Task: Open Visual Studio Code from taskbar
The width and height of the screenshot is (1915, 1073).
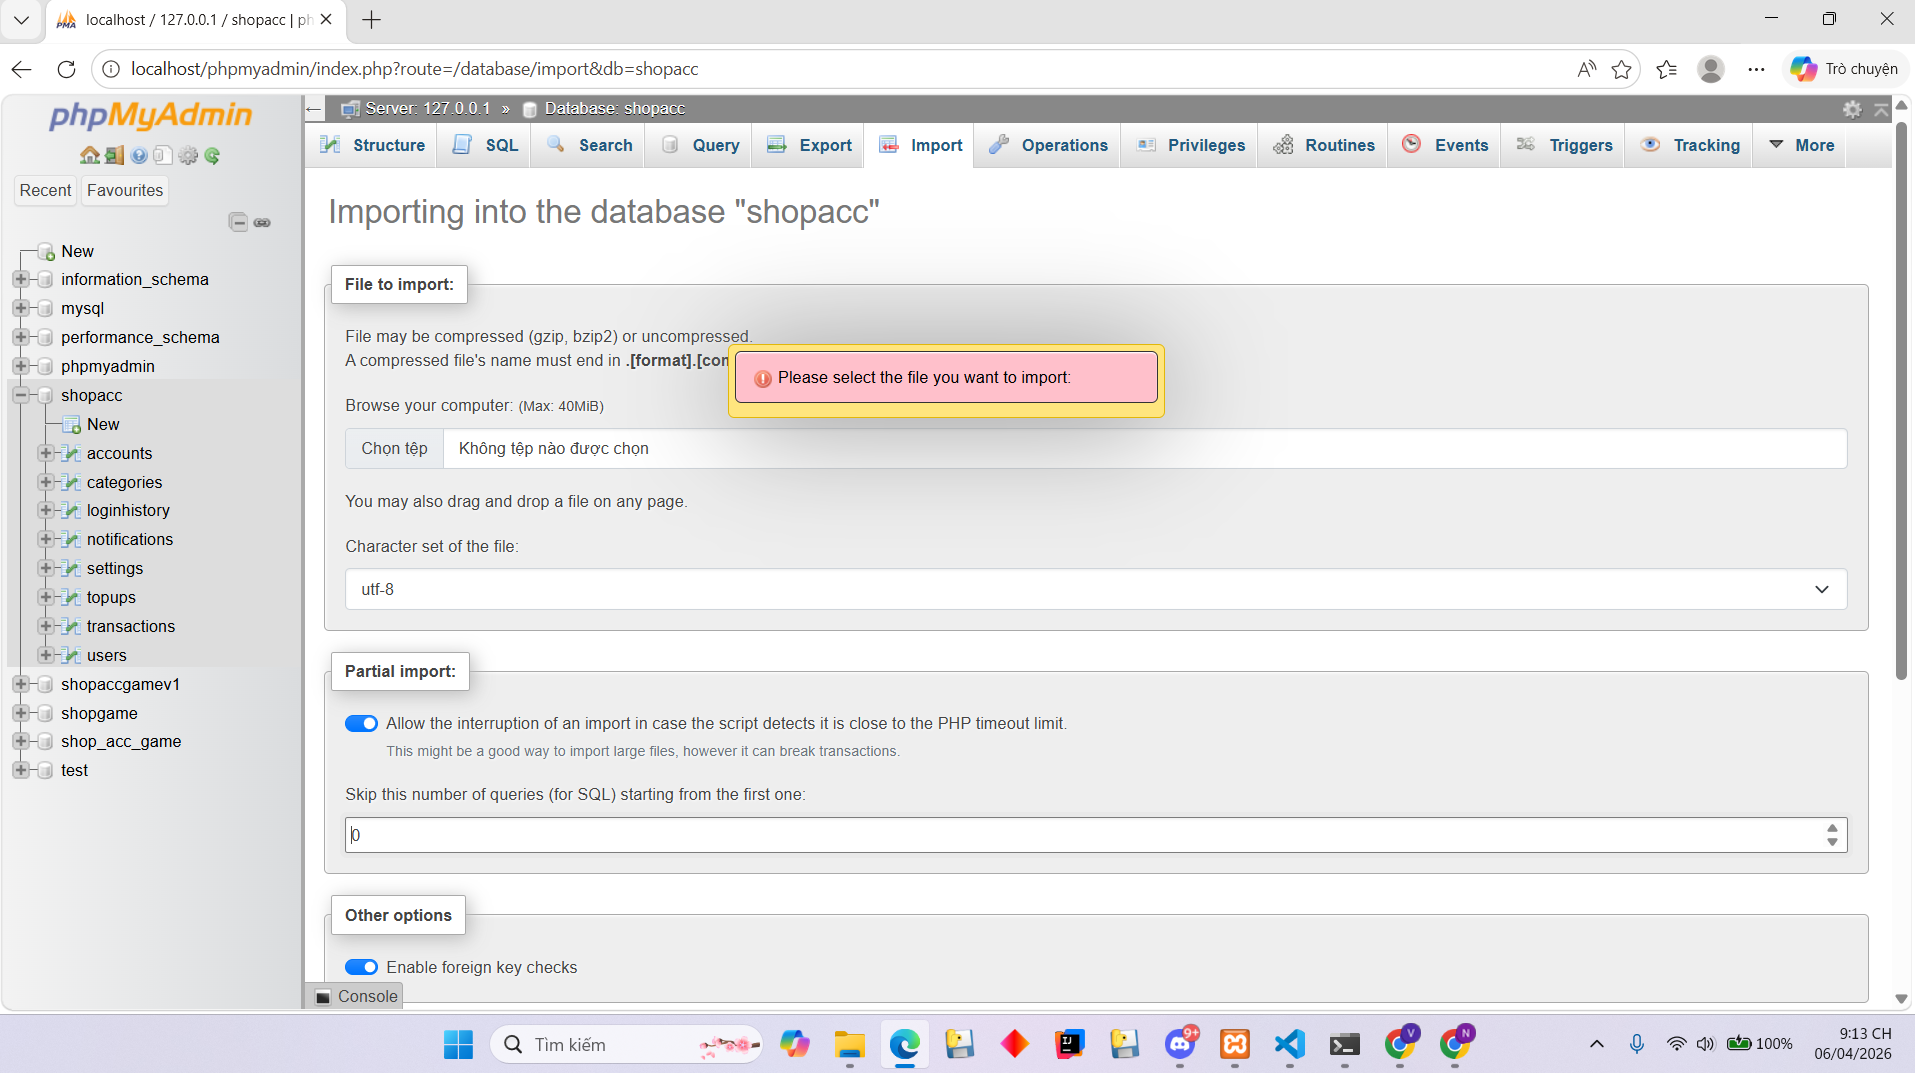Action: tap(1290, 1044)
